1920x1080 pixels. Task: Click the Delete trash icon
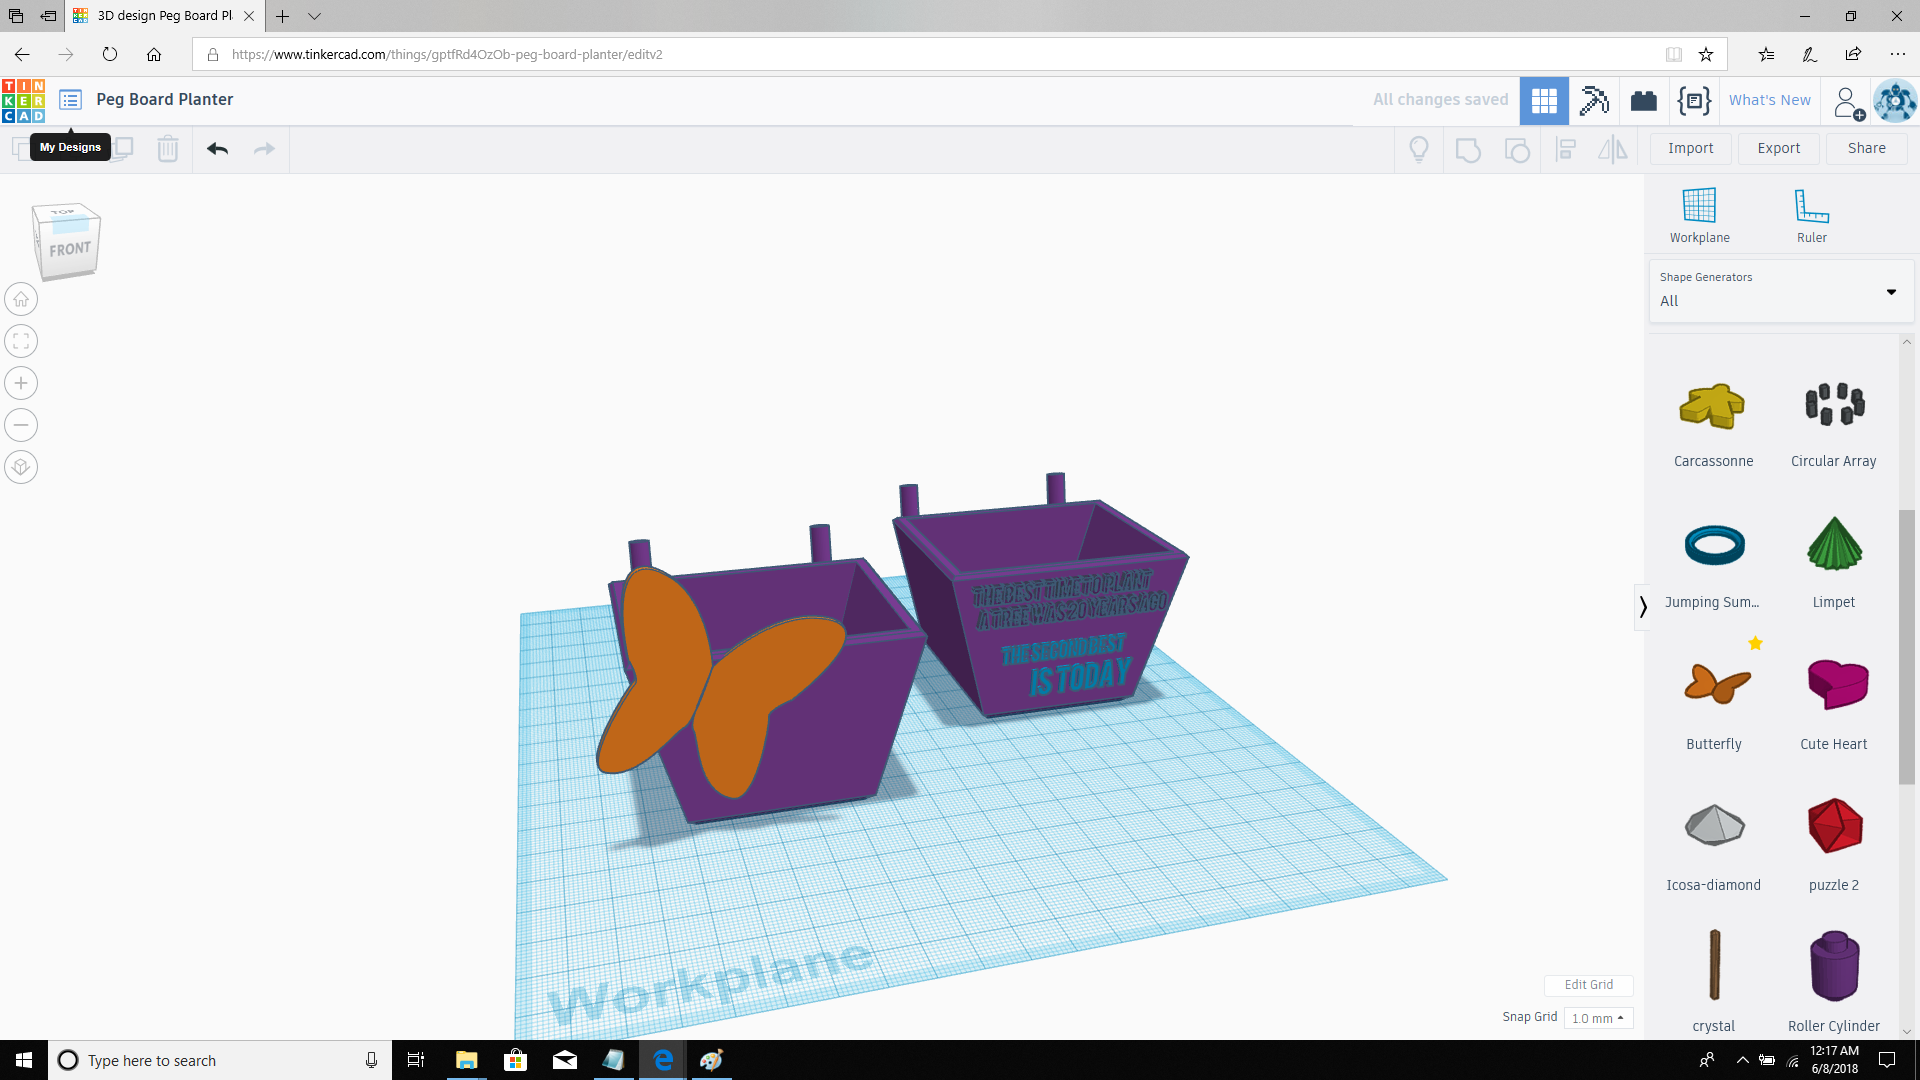167,148
